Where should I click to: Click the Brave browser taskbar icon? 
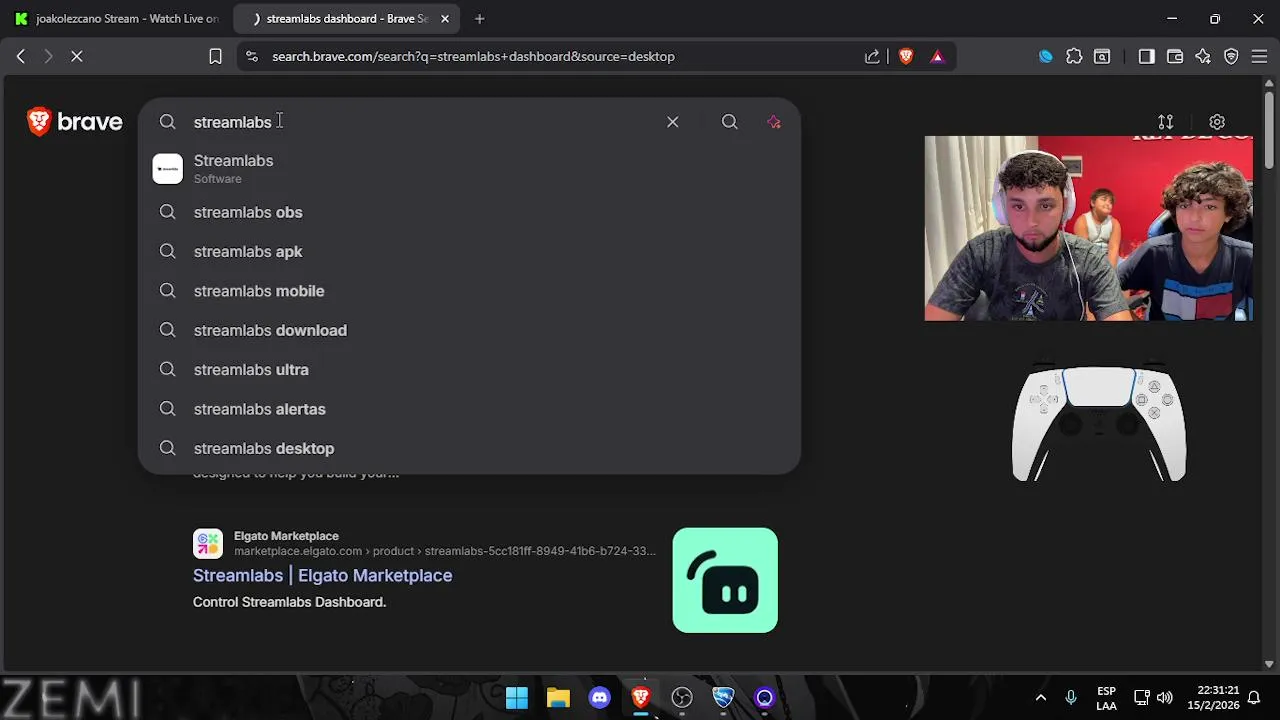click(641, 698)
